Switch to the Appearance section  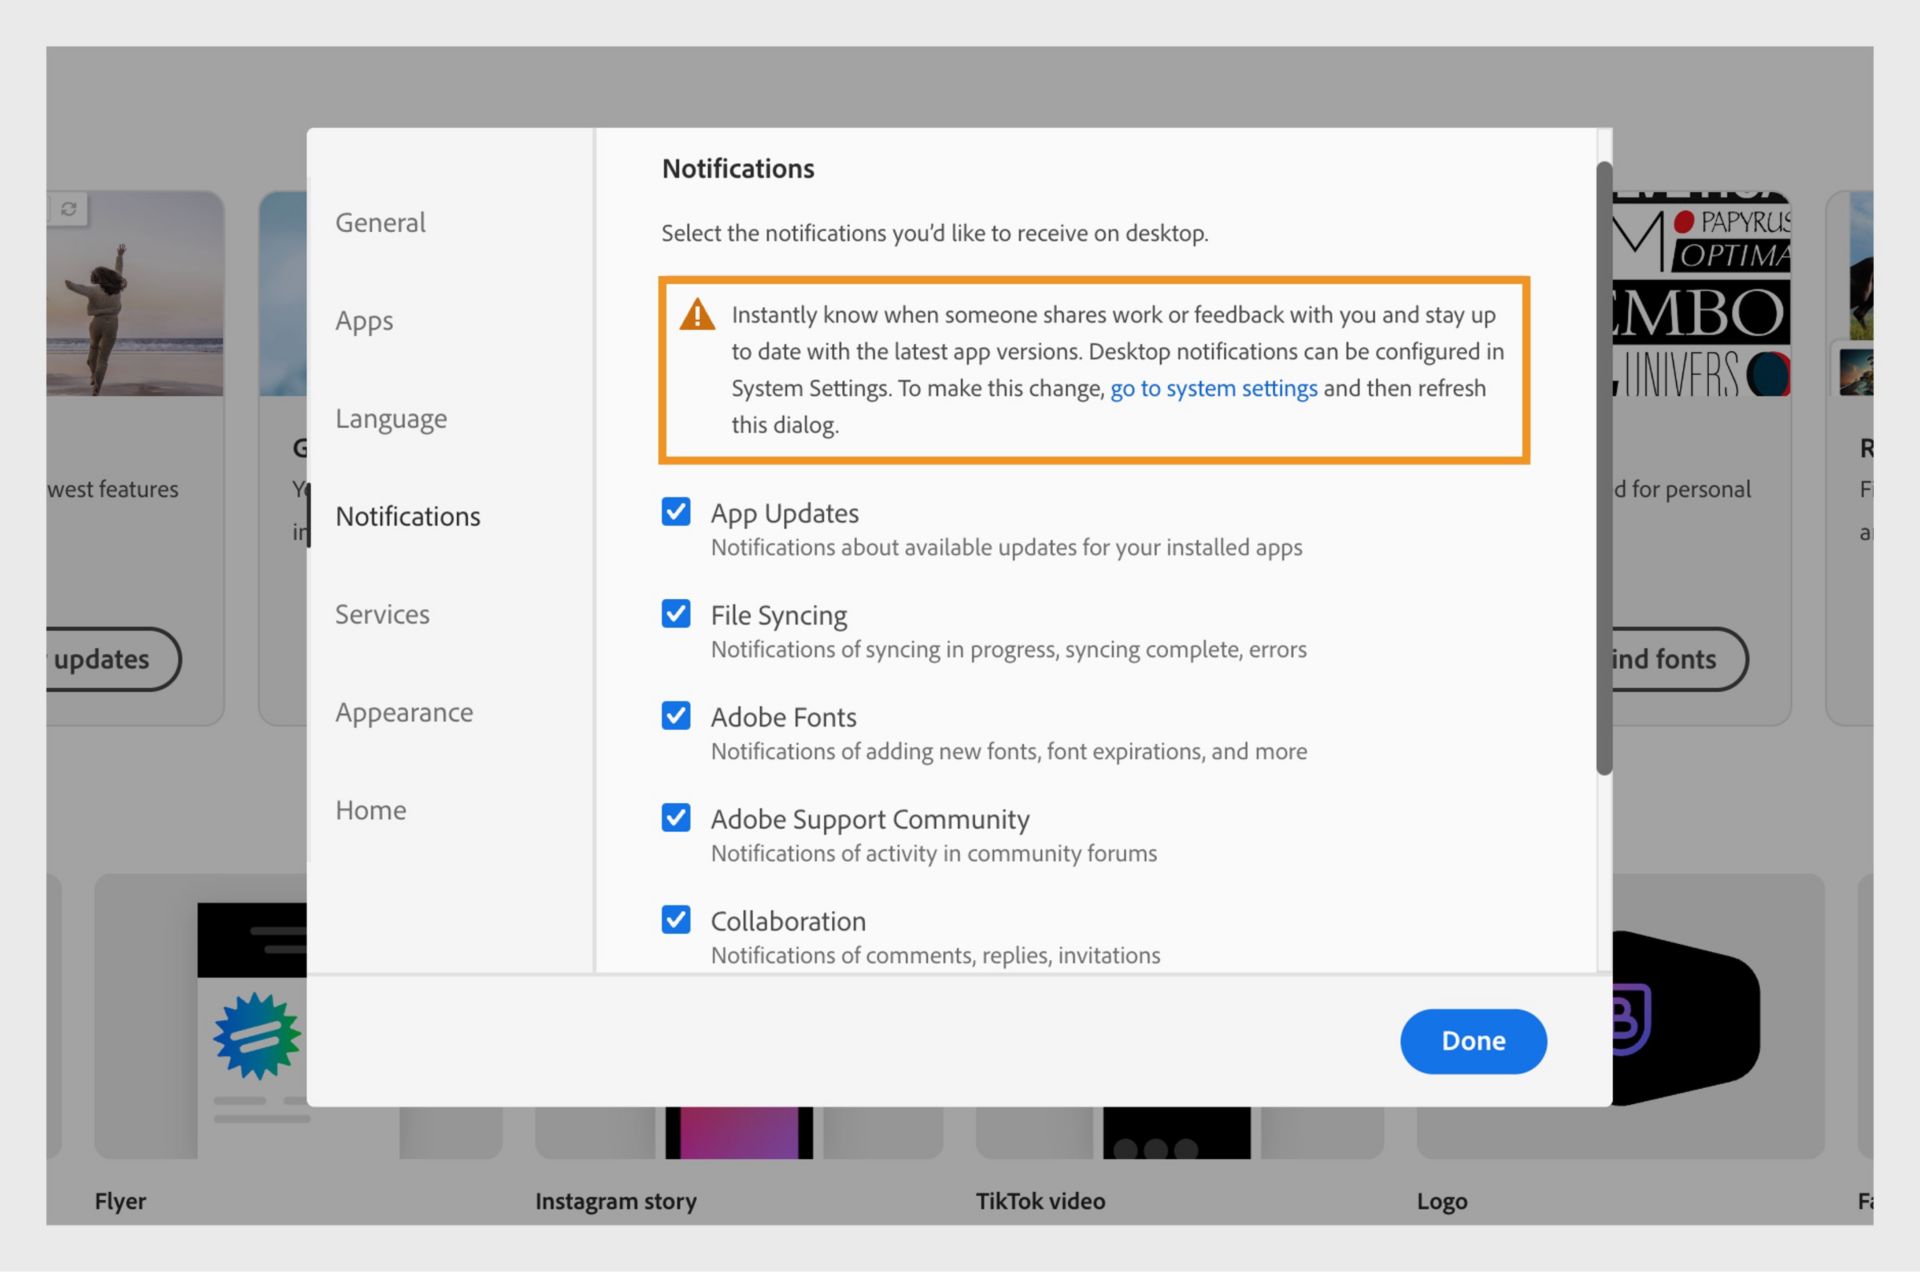404,712
